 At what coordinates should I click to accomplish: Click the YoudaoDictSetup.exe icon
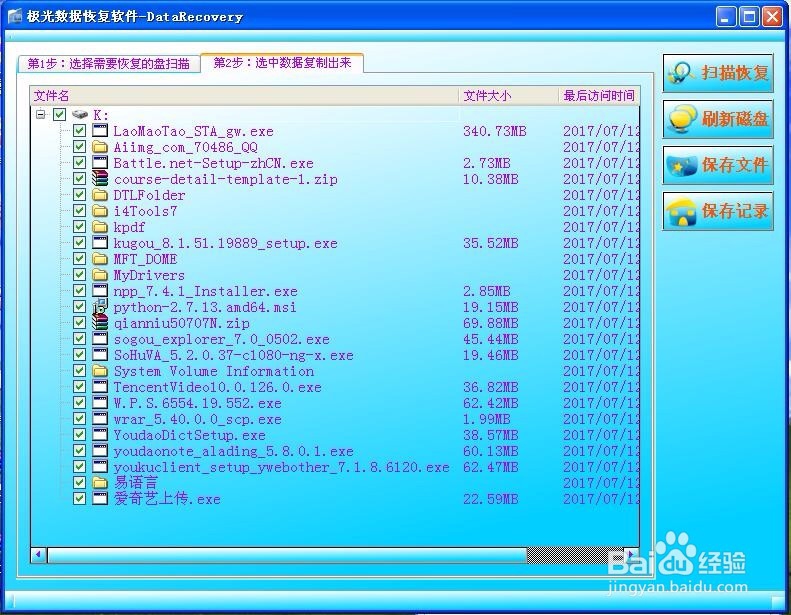[100, 434]
